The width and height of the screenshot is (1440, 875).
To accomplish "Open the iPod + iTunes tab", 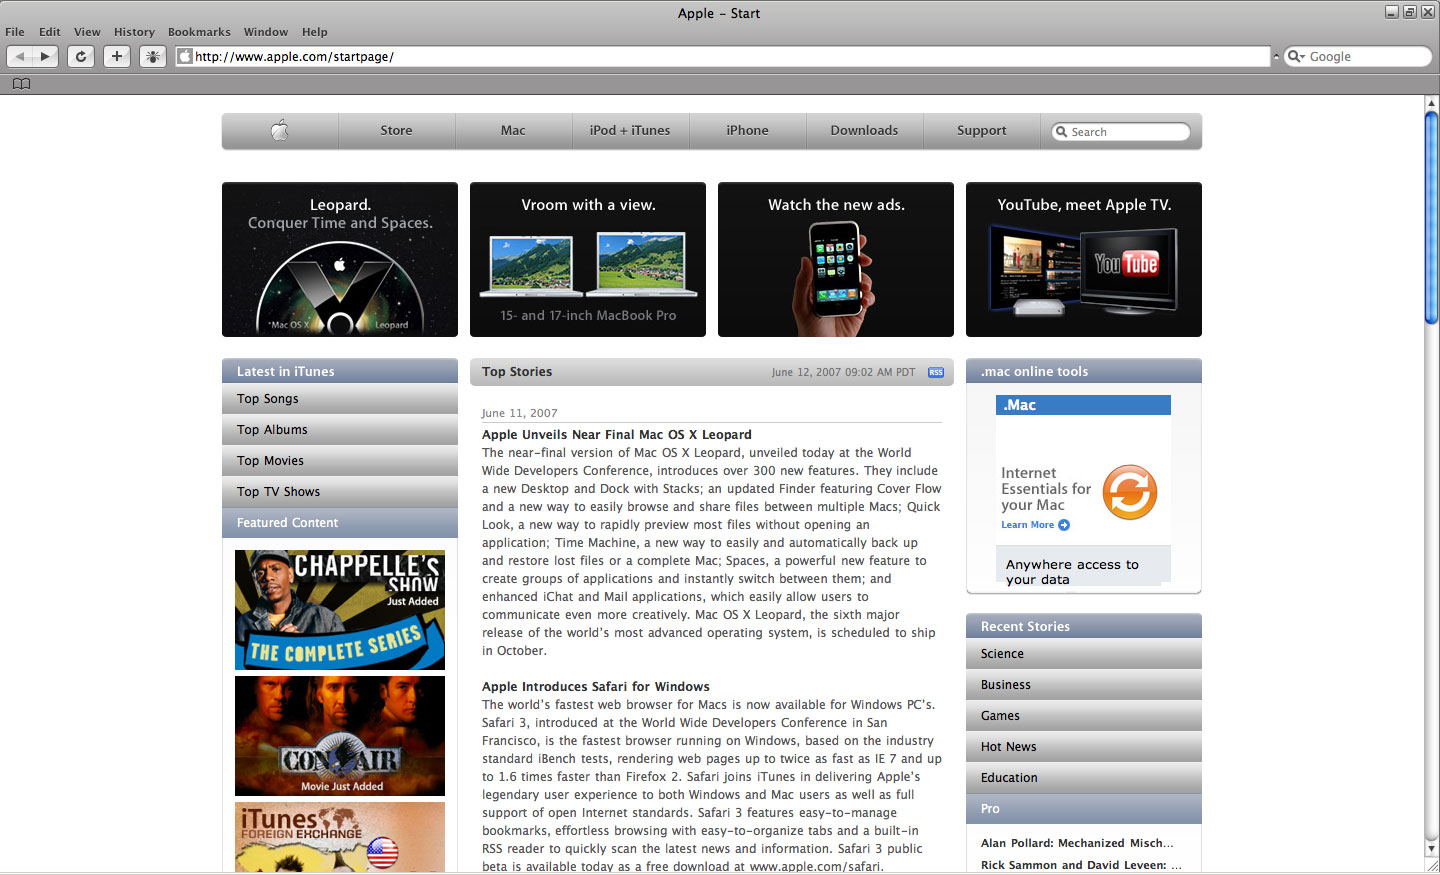I will coord(630,131).
